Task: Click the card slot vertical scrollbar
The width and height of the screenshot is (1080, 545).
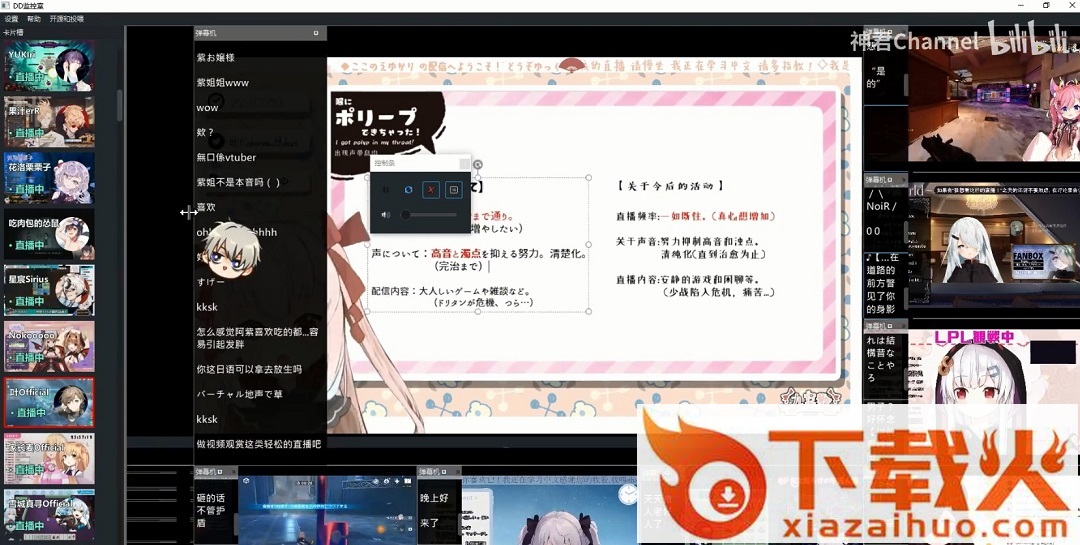Action: click(x=120, y=107)
